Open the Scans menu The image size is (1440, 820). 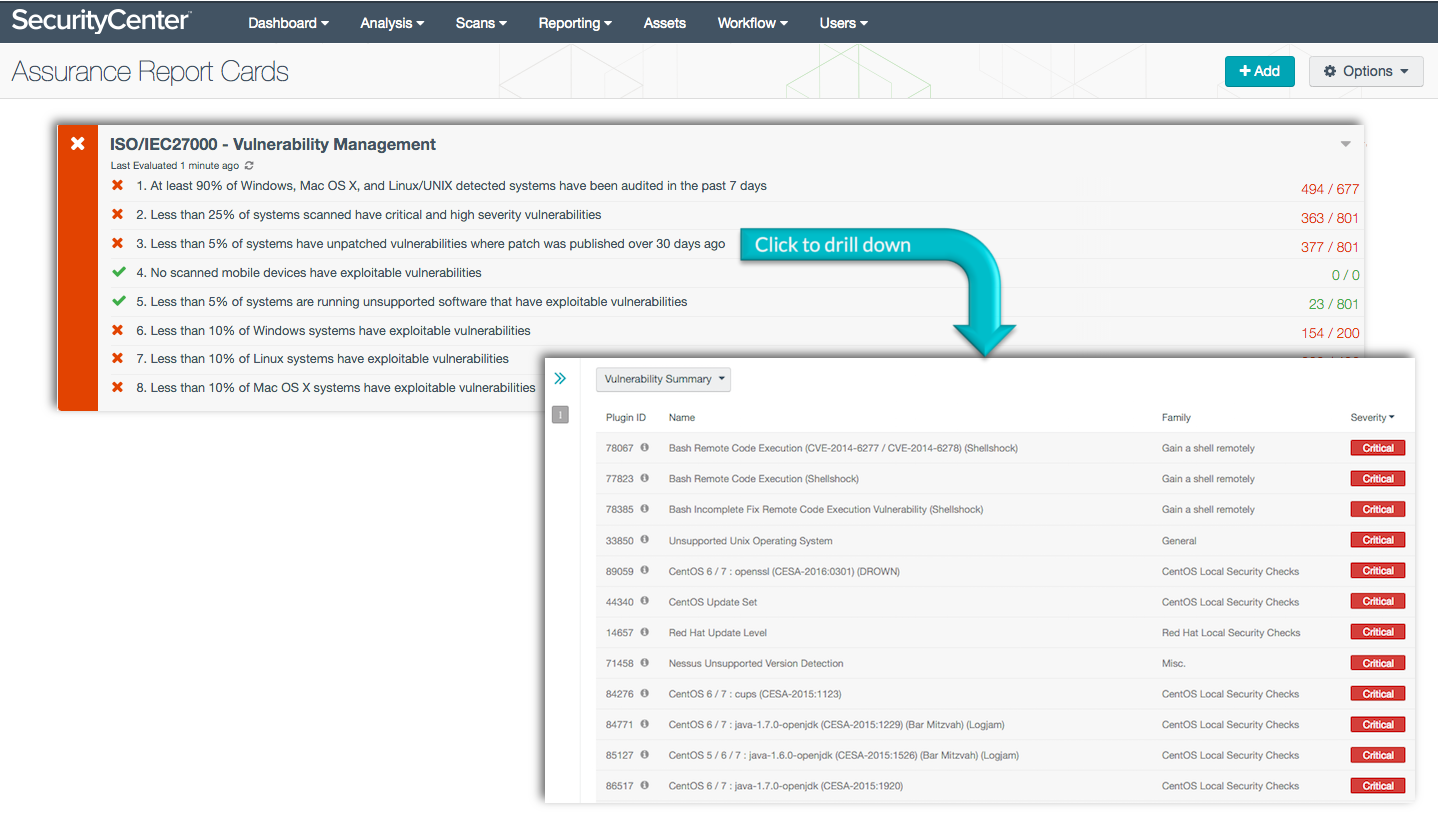pos(481,23)
